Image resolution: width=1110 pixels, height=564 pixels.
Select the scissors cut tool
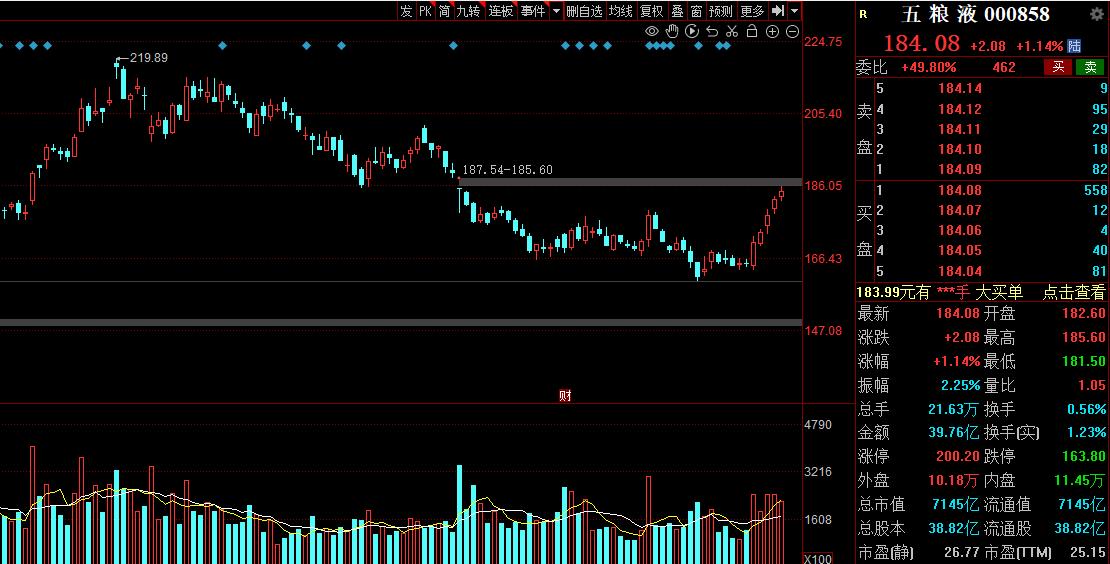[x=732, y=31]
